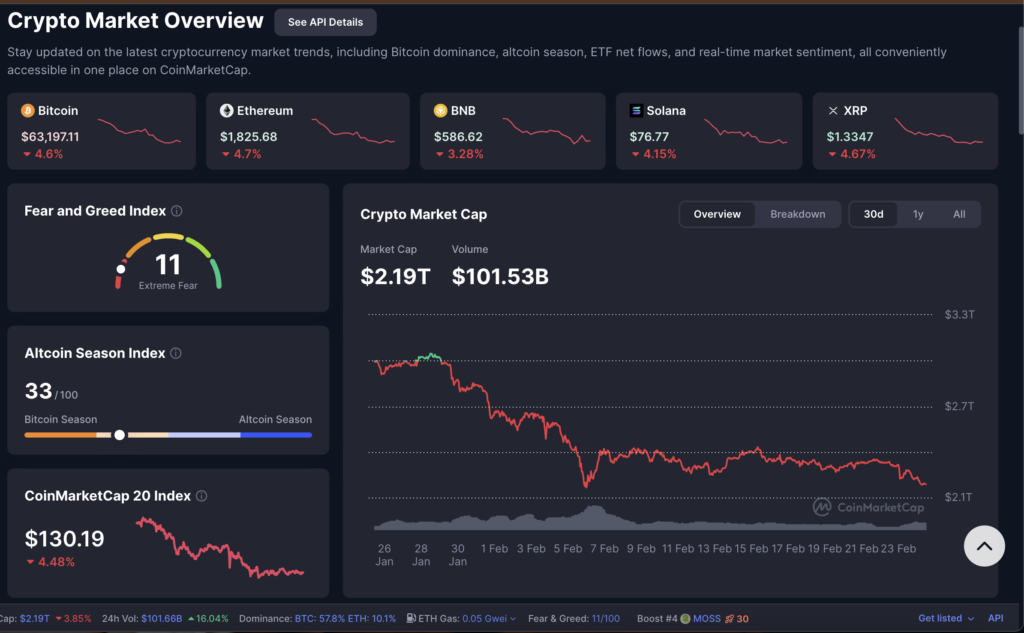
Task: Click the MOSS boost token link
Action: 706,619
